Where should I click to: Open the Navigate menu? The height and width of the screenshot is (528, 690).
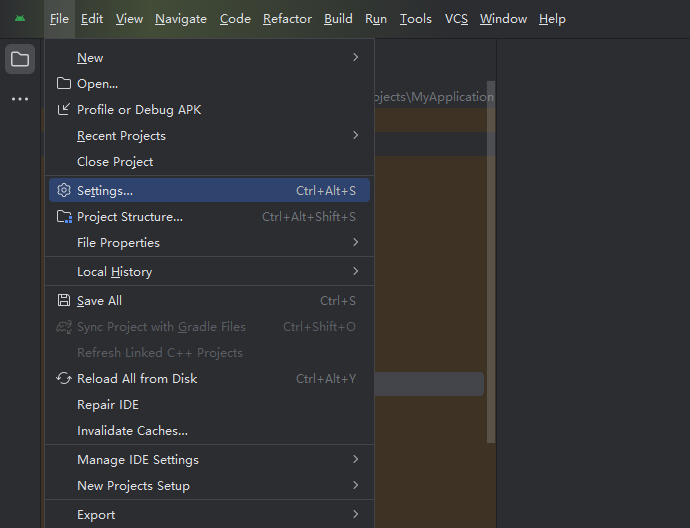181,19
